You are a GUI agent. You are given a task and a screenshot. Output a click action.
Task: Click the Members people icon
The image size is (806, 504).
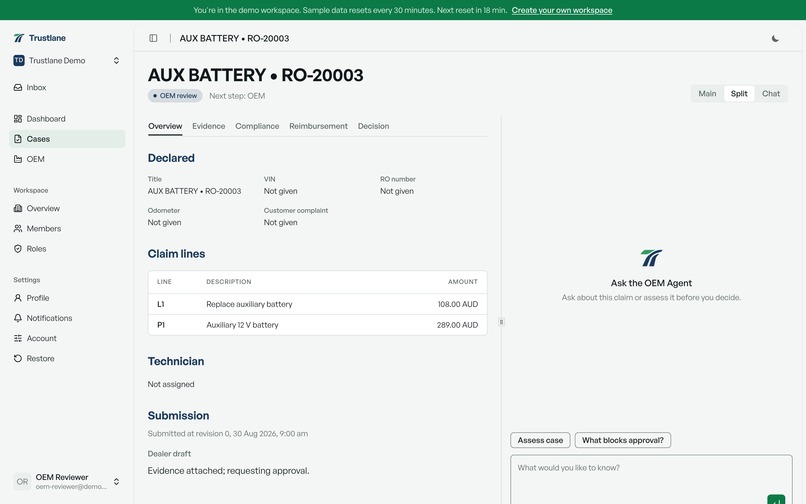click(18, 228)
